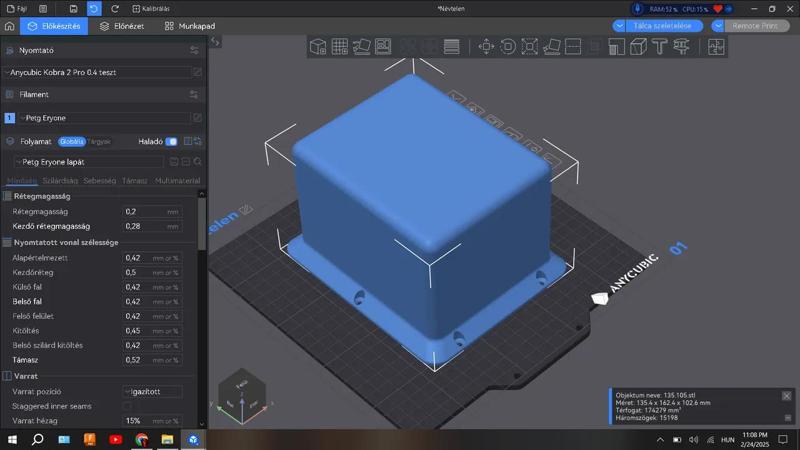Screen dimensions: 800x450
Task: Open the Kalibrálás calibration menu
Action: click(x=151, y=9)
